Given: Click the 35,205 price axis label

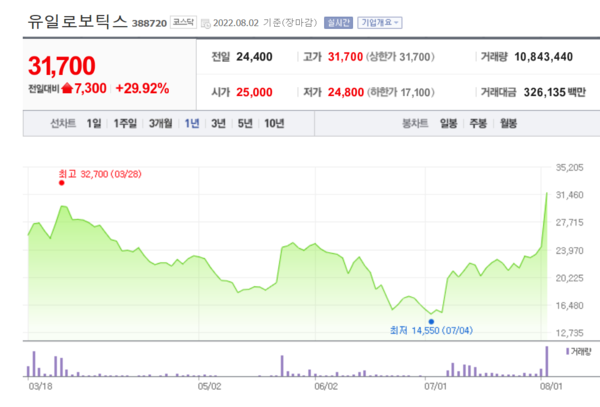Looking at the screenshot, I should pos(569,168).
